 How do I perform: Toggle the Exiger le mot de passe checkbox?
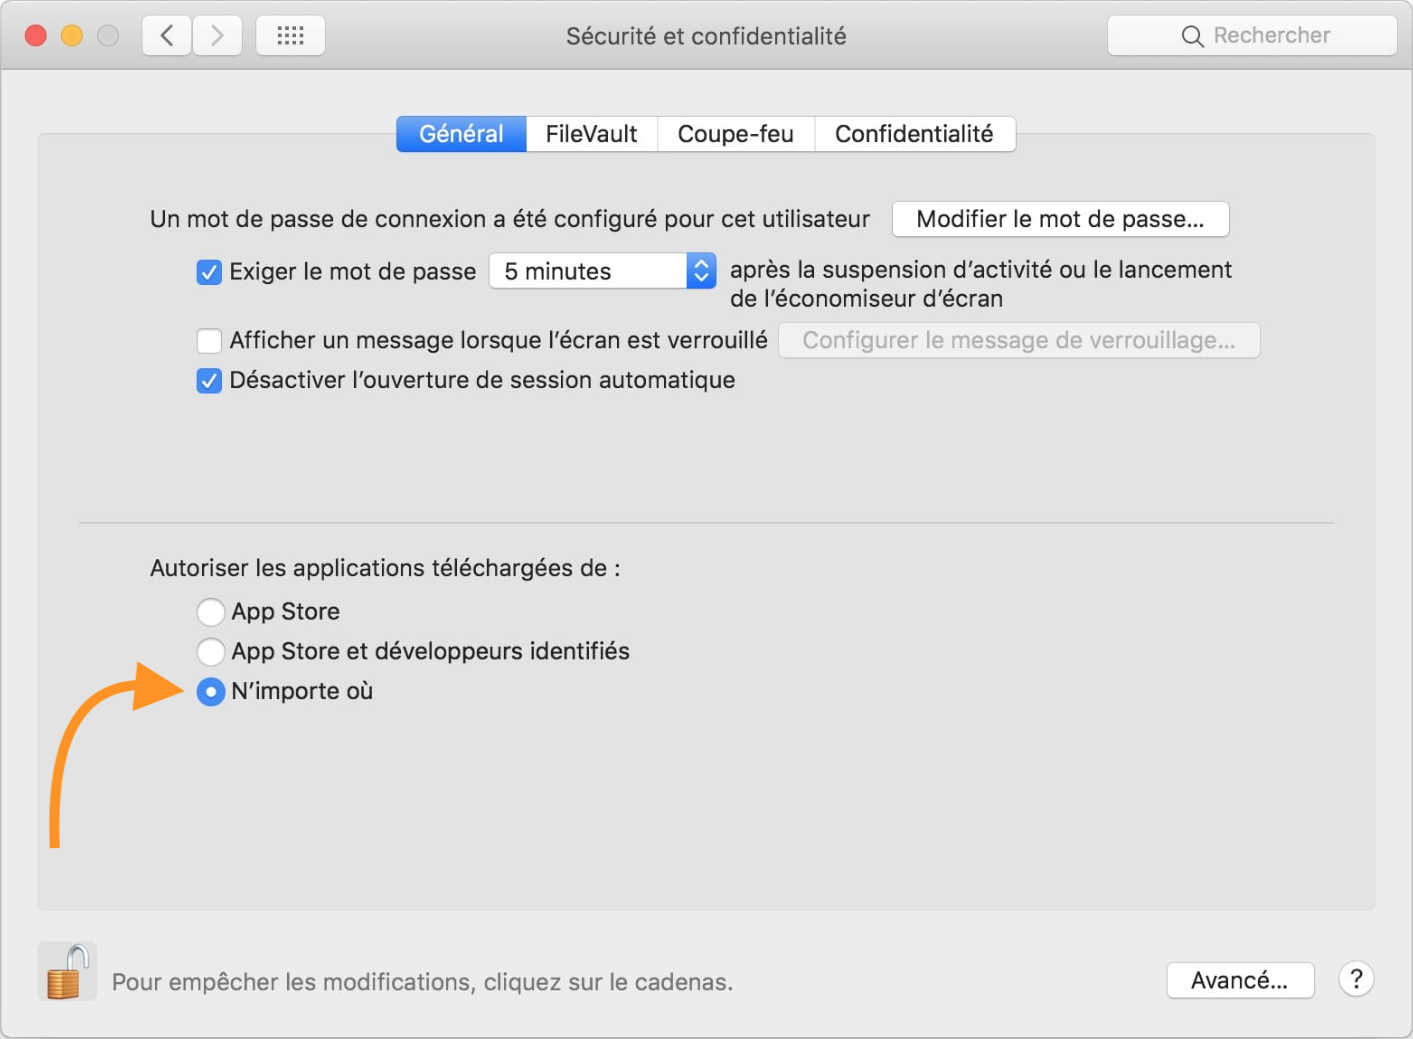[209, 272]
